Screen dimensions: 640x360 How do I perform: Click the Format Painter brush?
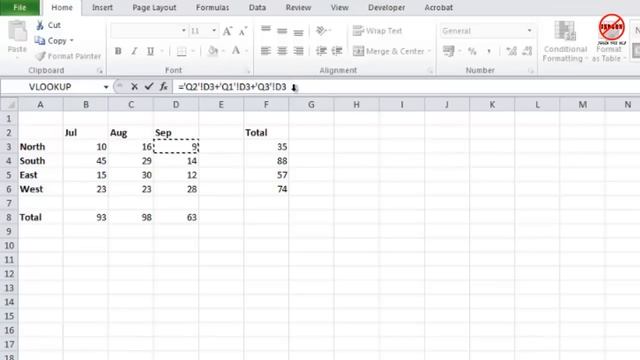40,56
